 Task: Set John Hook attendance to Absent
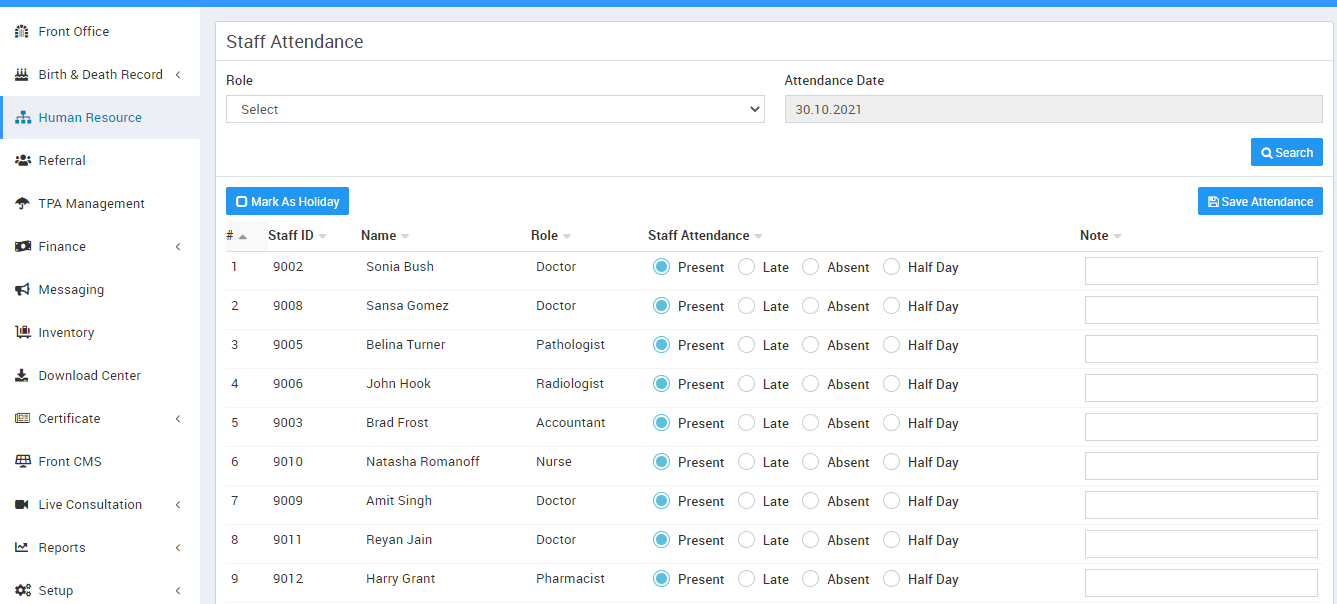coord(811,384)
